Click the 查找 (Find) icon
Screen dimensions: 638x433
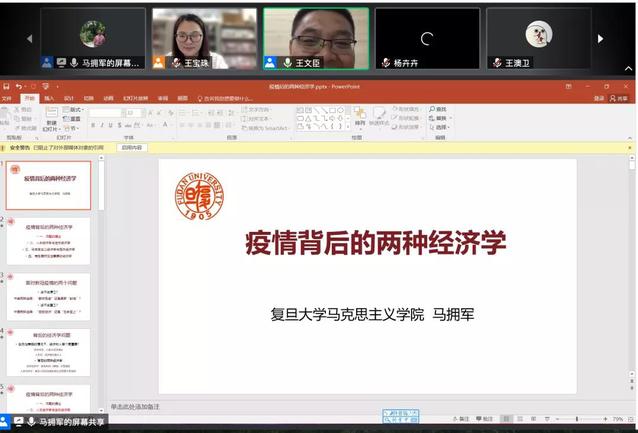click(x=439, y=109)
